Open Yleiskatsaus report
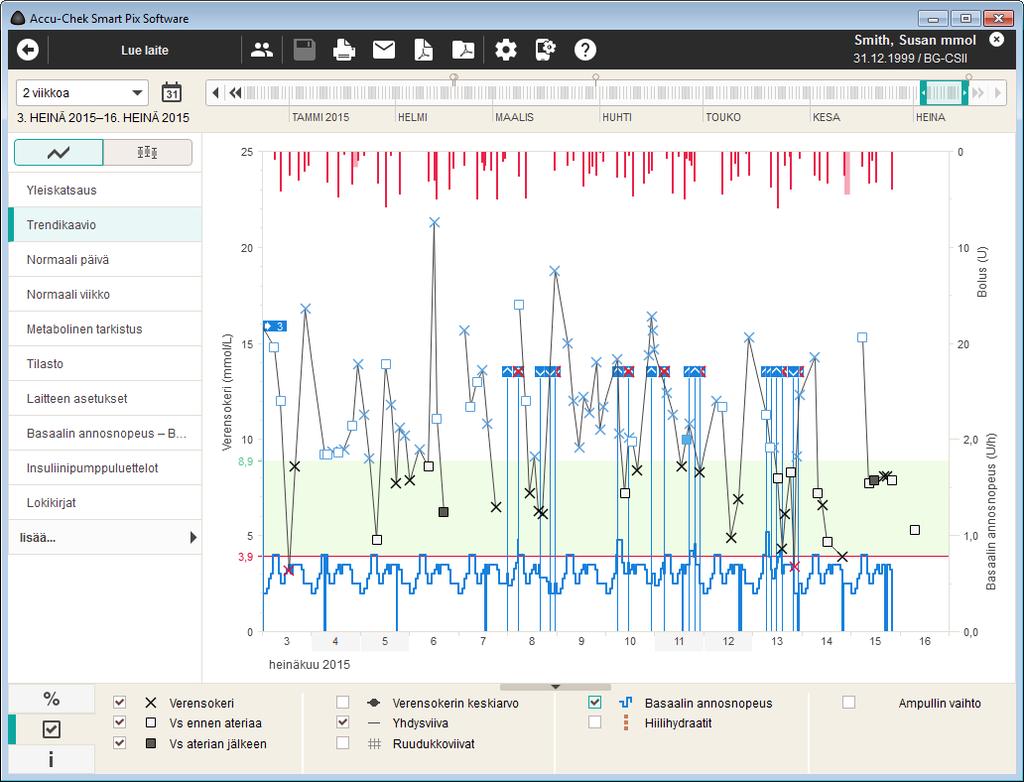 click(x=104, y=190)
